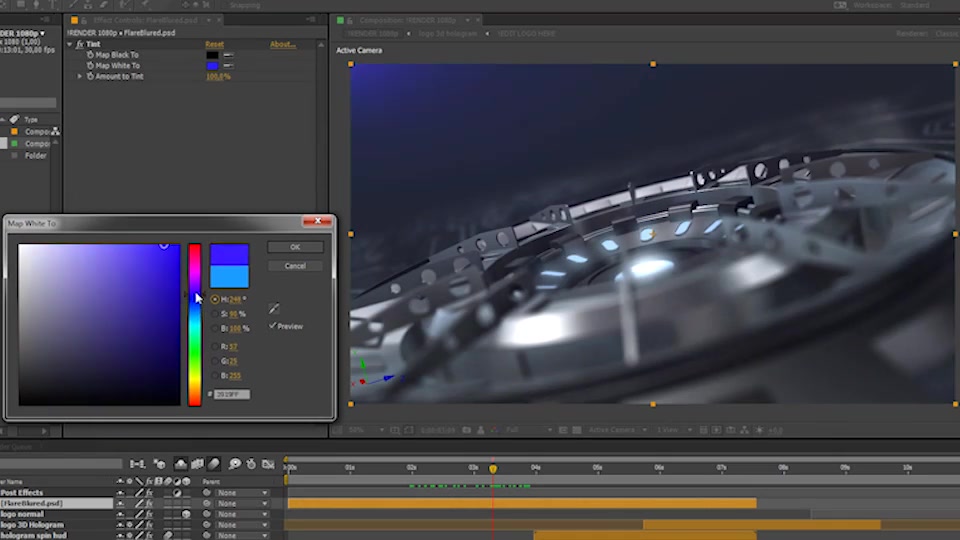Click the Reset link for Tint
The height and width of the screenshot is (540, 960).
point(214,44)
